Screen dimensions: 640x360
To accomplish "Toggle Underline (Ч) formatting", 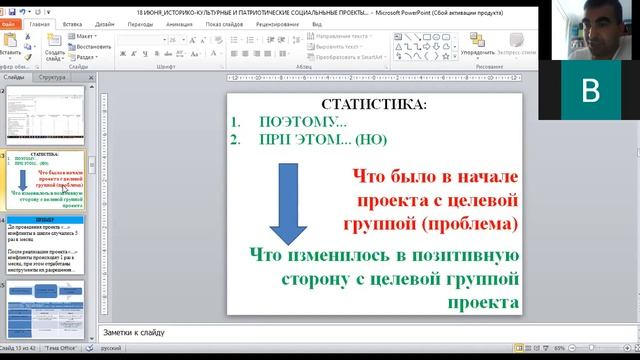I will pyautogui.click(x=145, y=53).
